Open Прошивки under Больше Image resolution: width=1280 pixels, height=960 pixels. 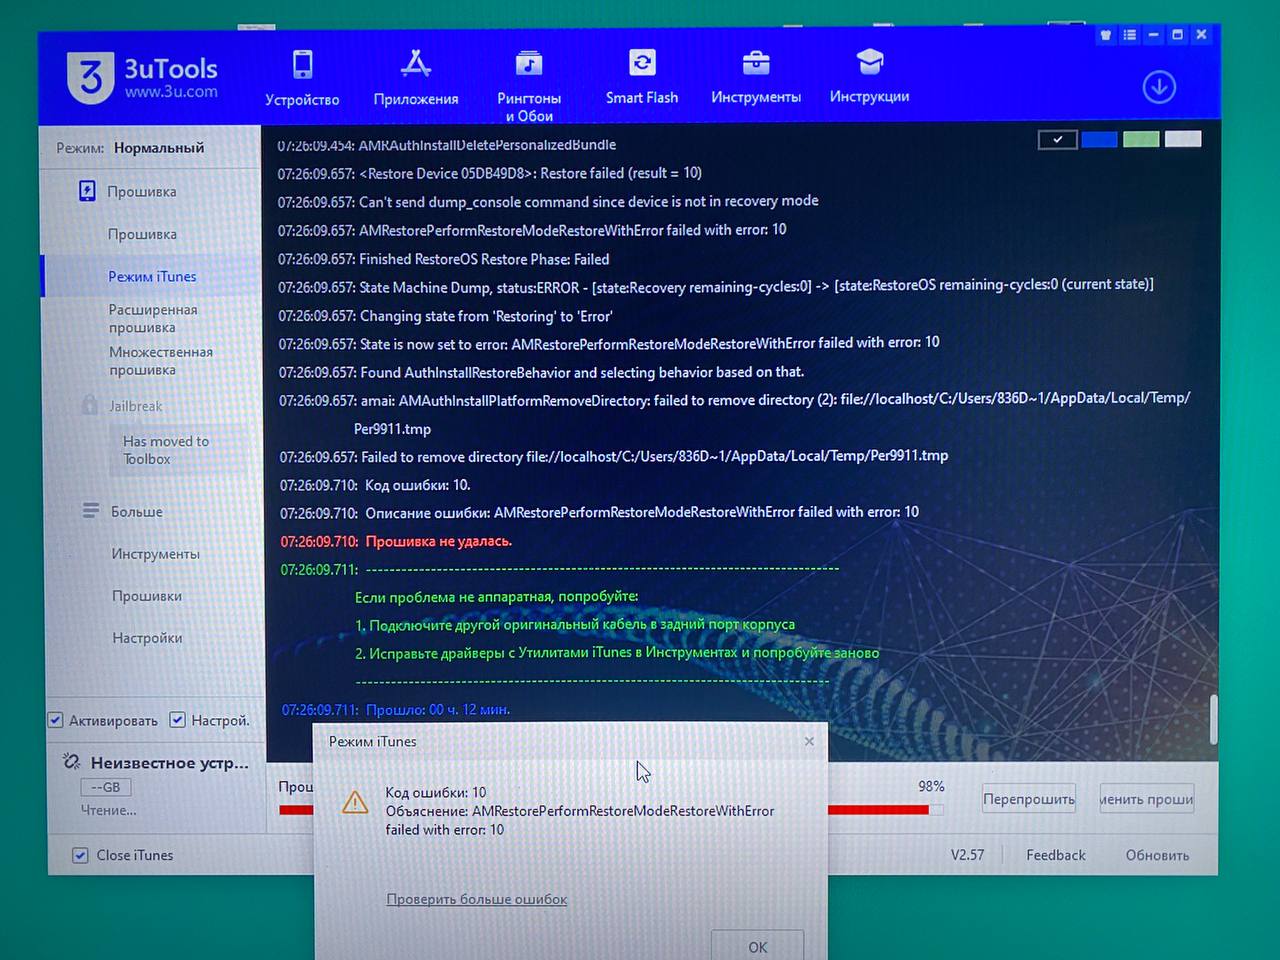pos(147,595)
